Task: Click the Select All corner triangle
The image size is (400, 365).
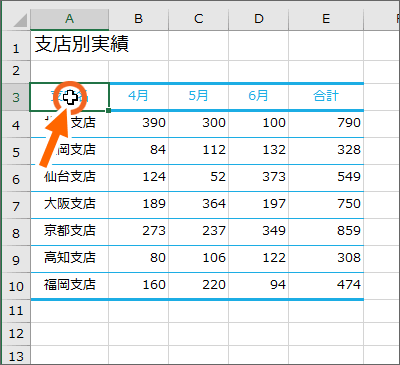Action: 20,21
